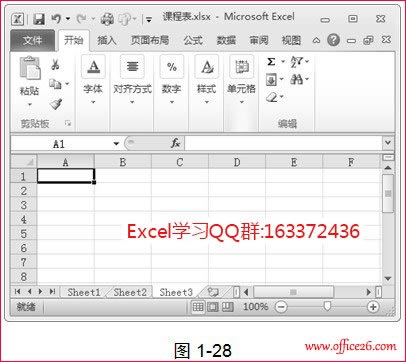The image size is (406, 362).
Task: Open the Copy dropdown arrow
Action: [x=67, y=83]
